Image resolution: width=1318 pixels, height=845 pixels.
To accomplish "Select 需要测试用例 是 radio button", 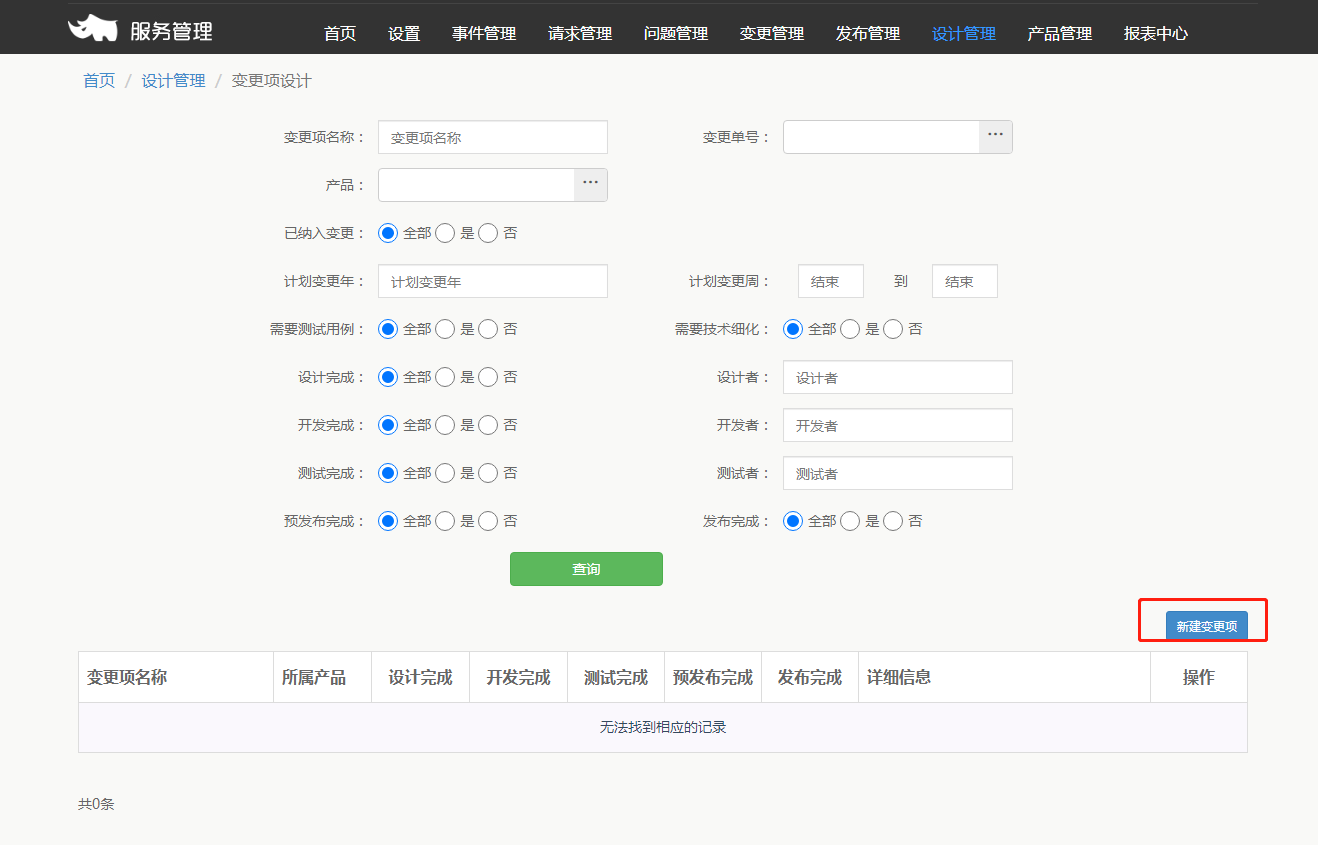I will (x=445, y=329).
